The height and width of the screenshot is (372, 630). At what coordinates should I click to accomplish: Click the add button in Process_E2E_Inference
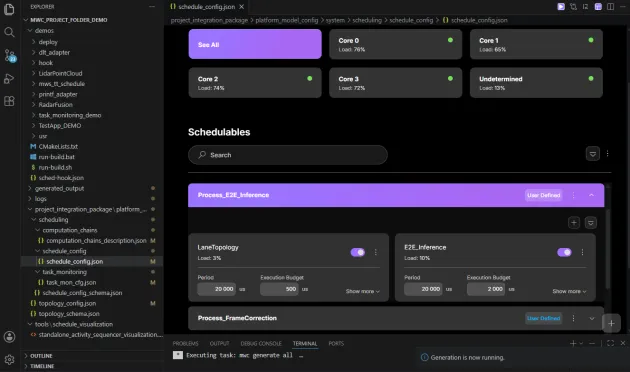(574, 223)
